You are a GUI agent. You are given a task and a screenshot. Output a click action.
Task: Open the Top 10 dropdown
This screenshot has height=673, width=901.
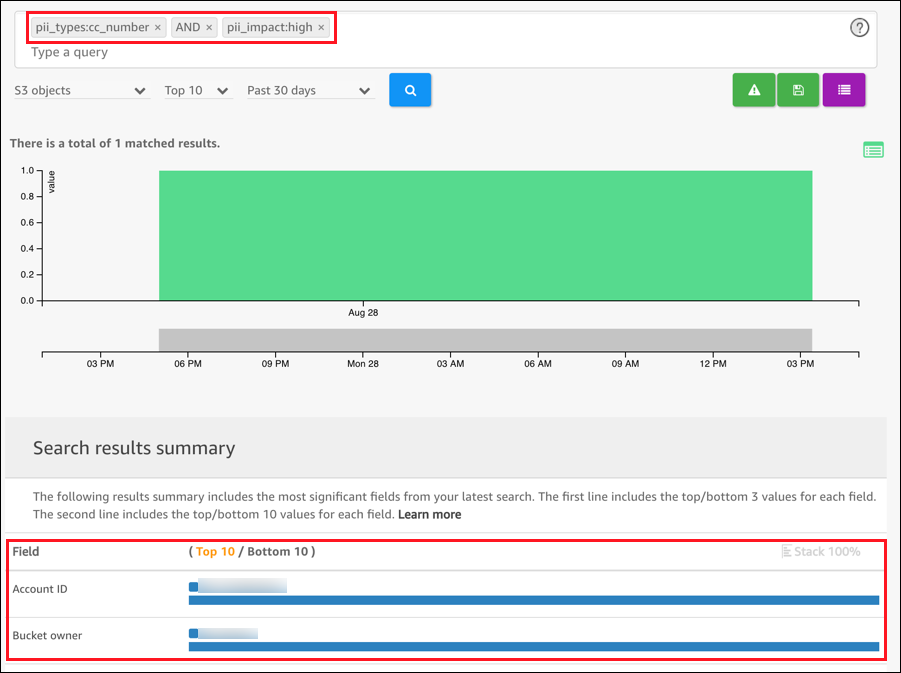tap(197, 90)
